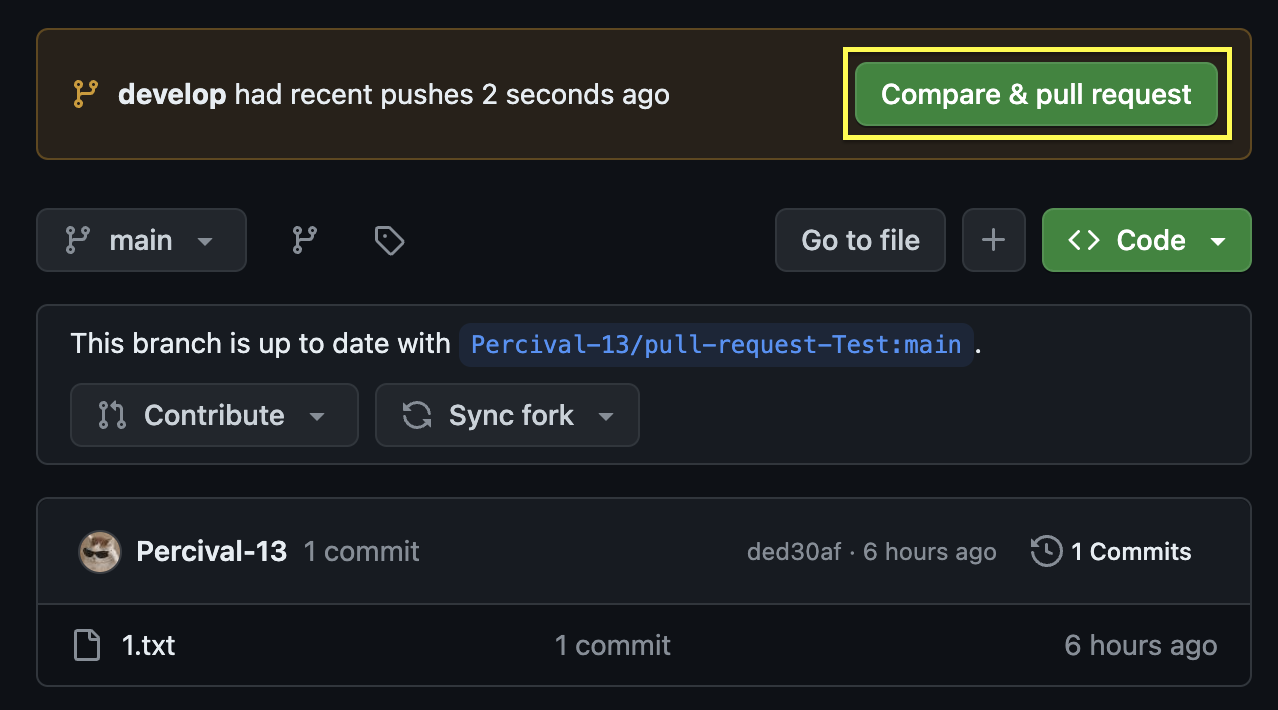1278x710 pixels.
Task: Open the tags list icon
Action: tap(389, 240)
